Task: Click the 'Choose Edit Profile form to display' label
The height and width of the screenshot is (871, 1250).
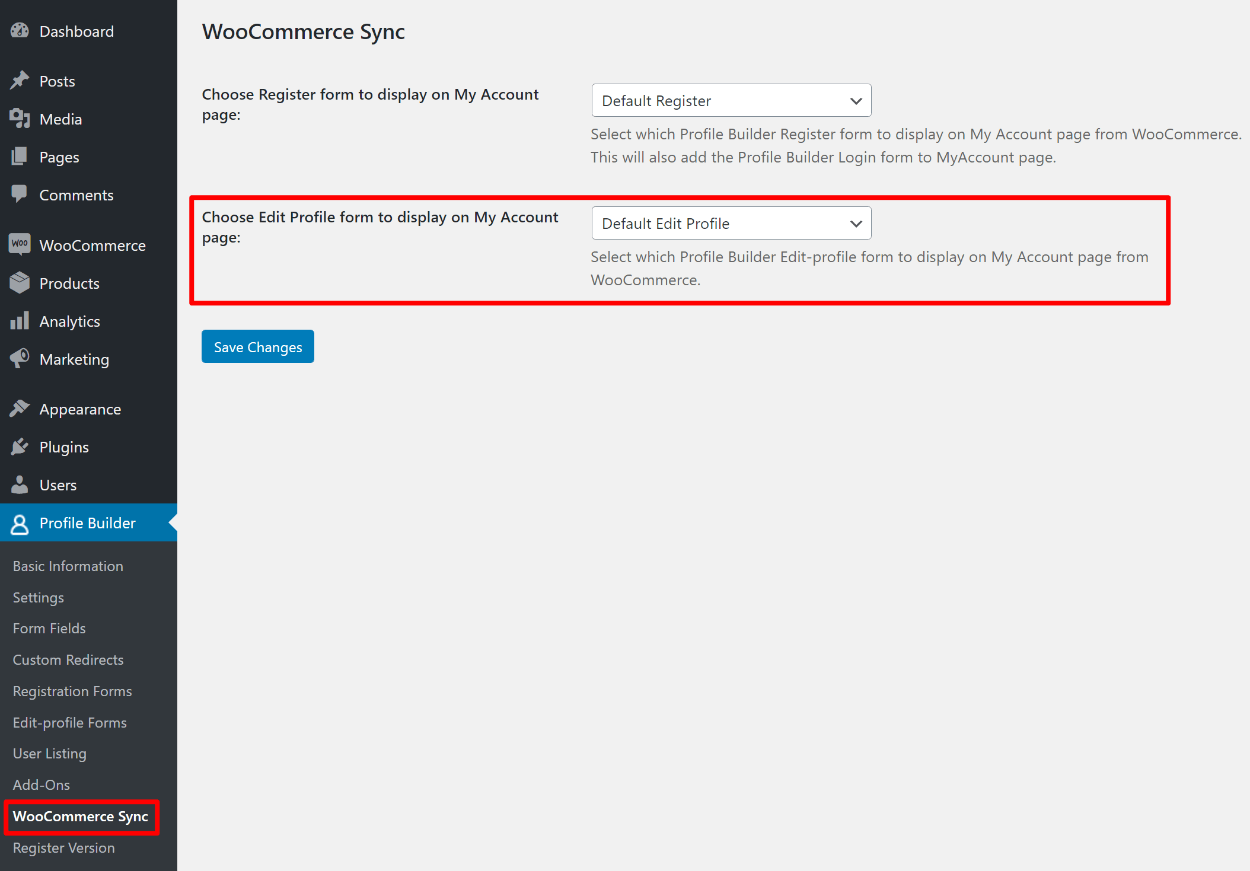Action: pos(380,227)
